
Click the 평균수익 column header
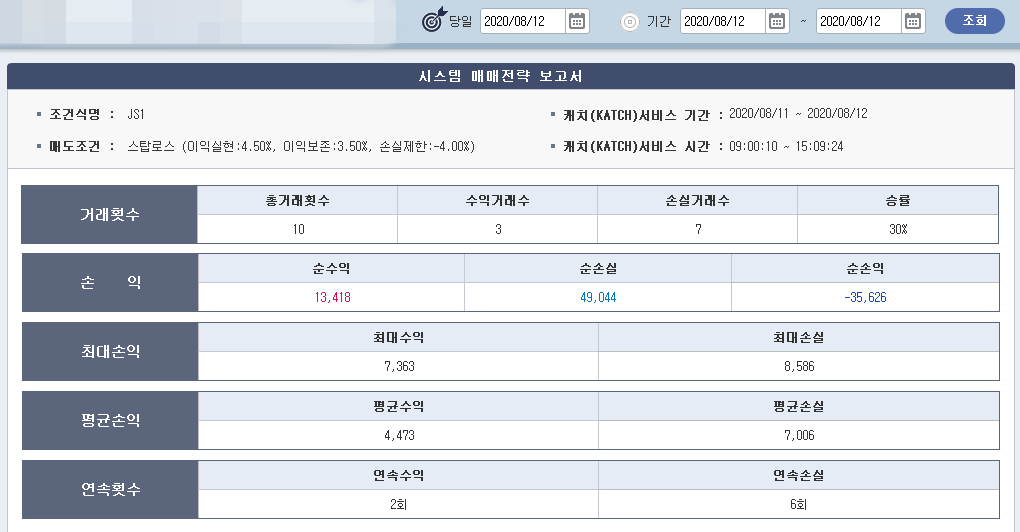pos(398,406)
